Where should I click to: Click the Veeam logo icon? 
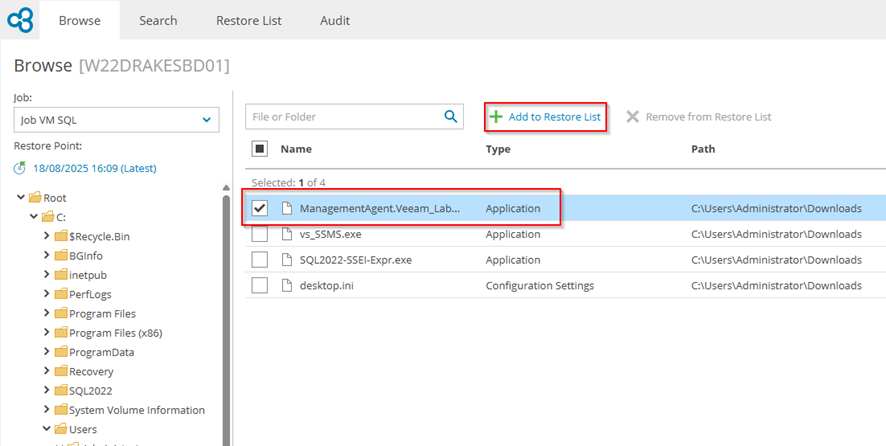[19, 20]
